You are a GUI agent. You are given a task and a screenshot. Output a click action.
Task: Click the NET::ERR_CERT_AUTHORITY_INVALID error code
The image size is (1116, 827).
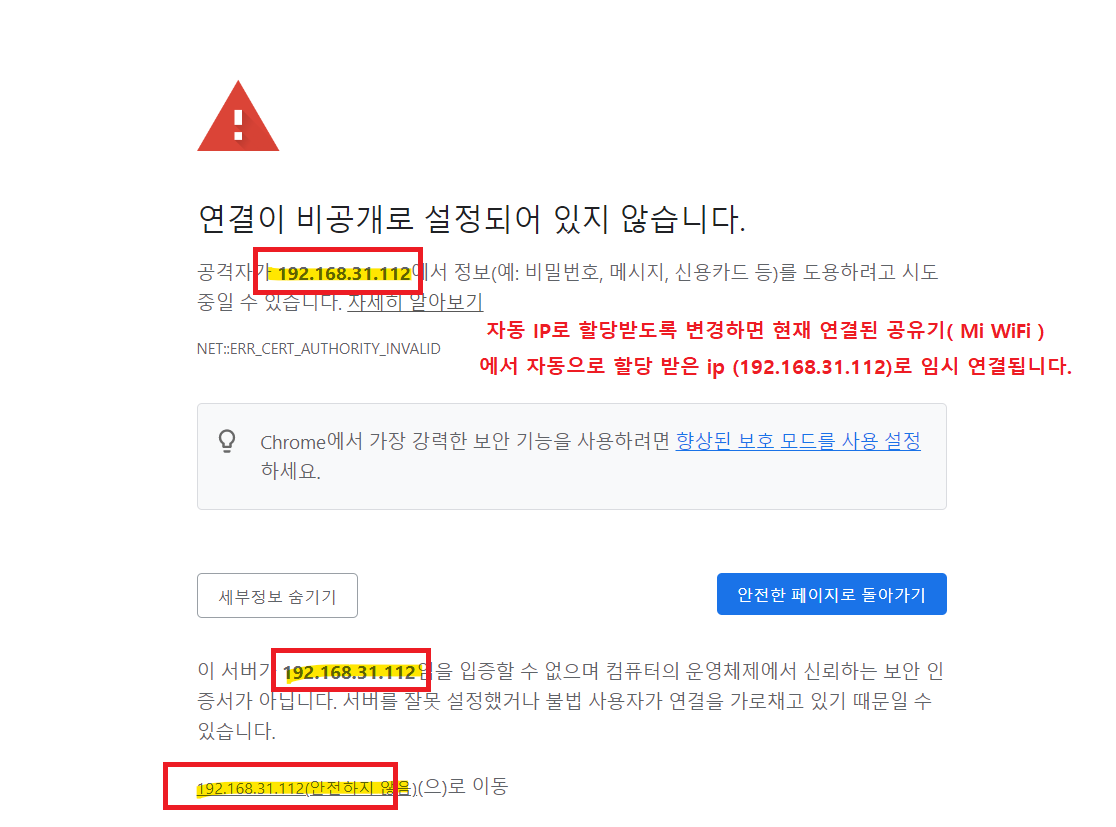(x=318, y=349)
